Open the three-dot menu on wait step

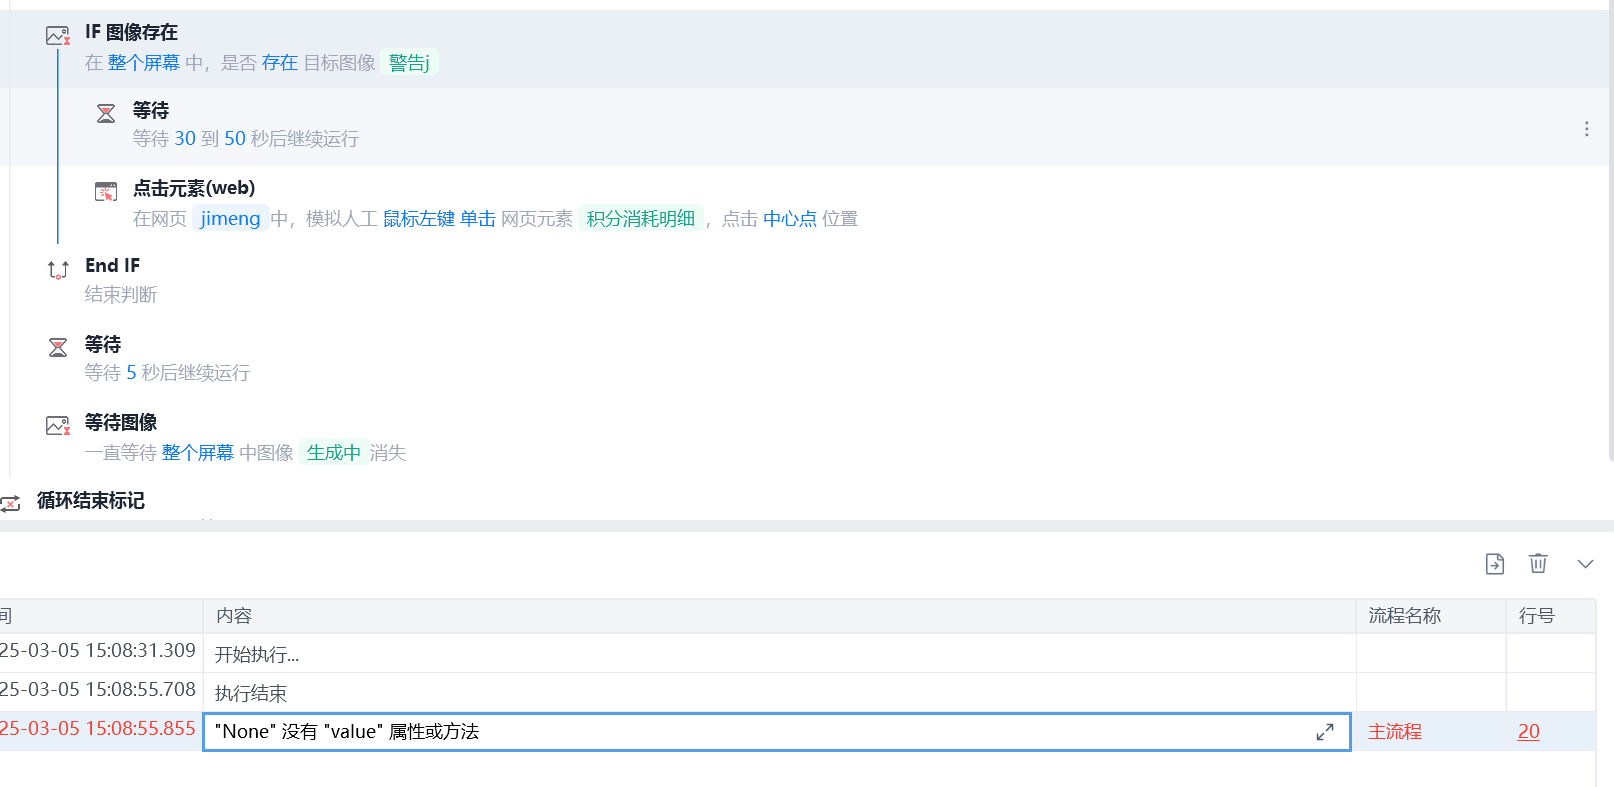[1586, 129]
